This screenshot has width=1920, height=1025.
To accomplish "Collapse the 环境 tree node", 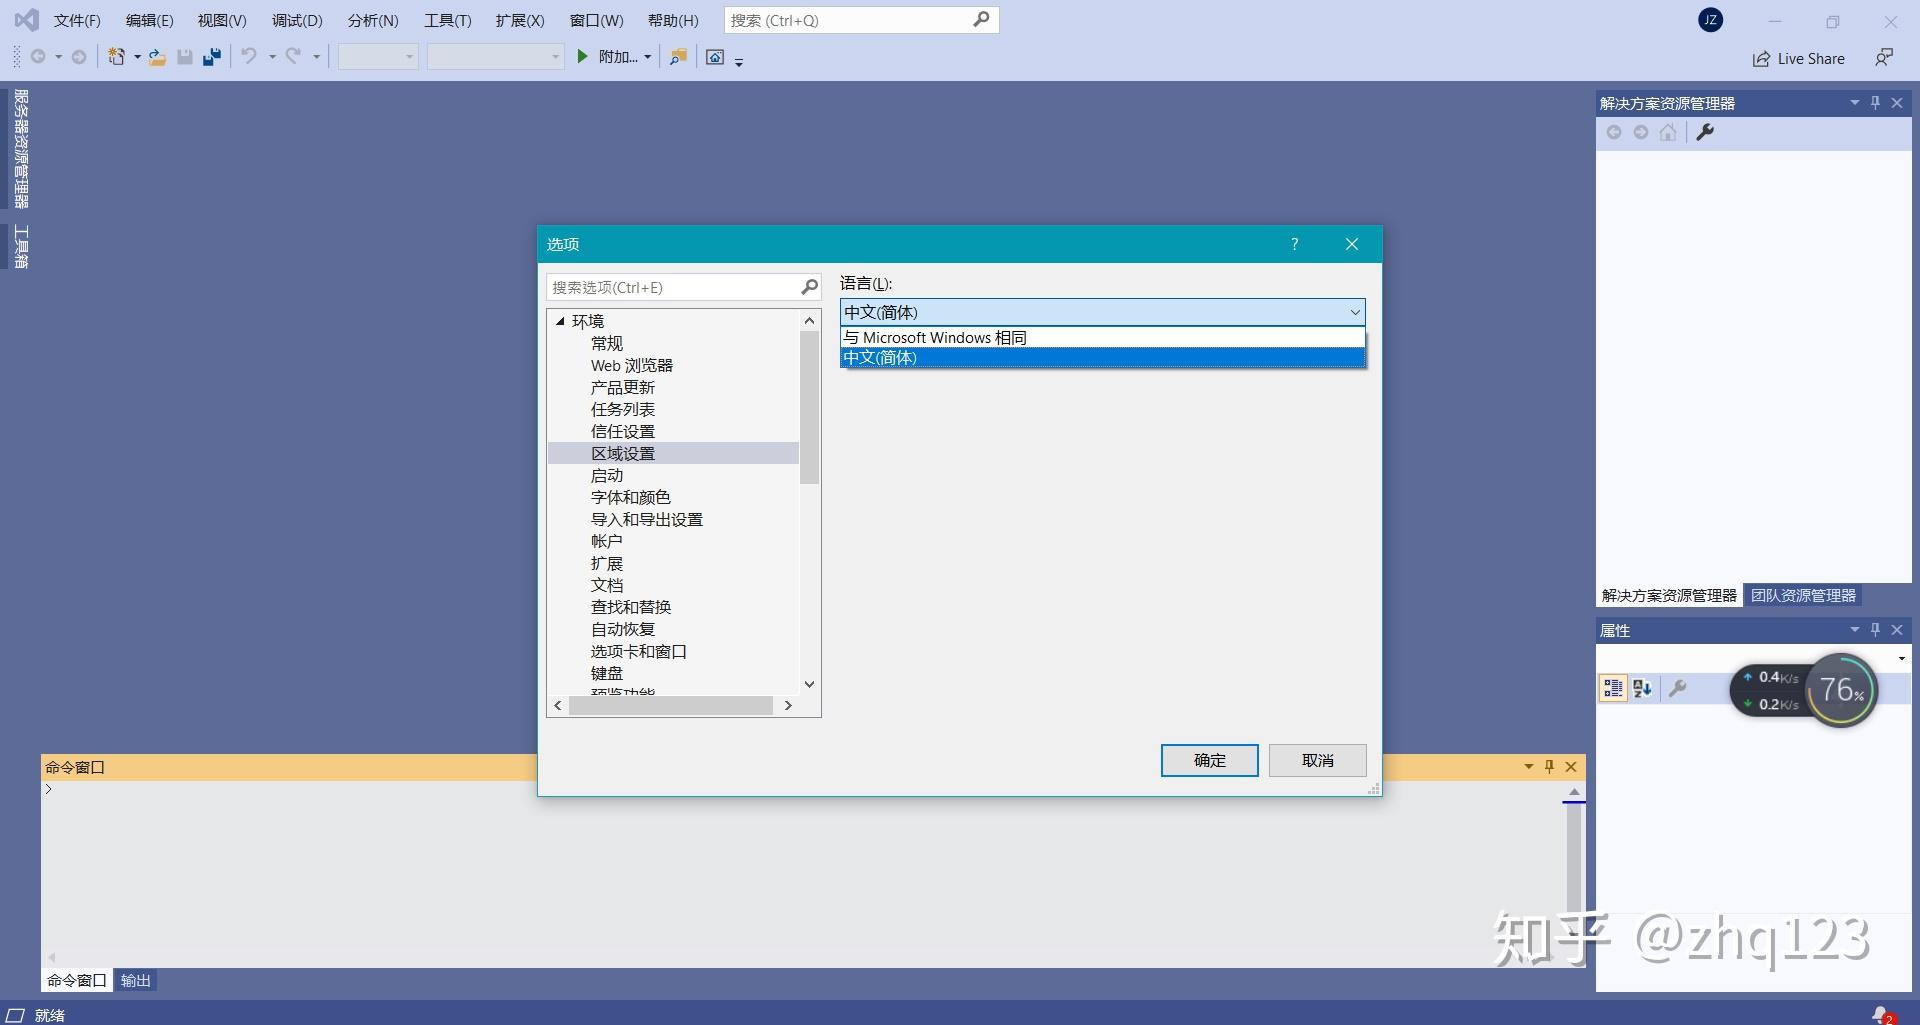I will [561, 320].
